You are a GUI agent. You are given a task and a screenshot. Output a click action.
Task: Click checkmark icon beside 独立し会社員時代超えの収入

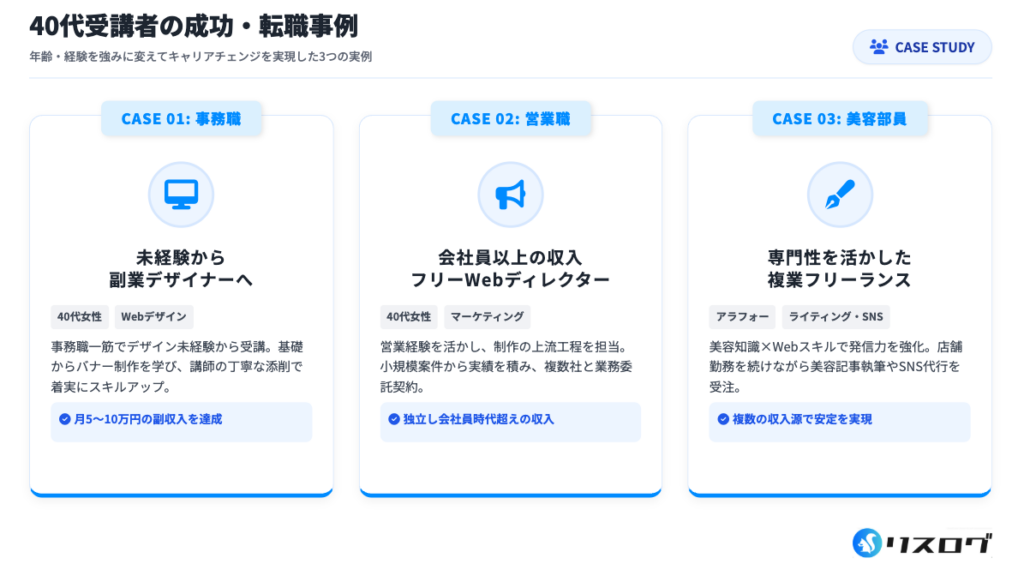pos(394,419)
